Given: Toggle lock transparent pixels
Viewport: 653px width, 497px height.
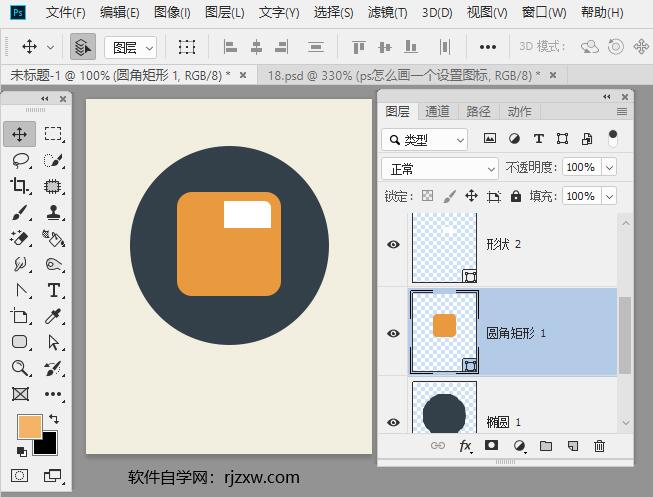Looking at the screenshot, I should pos(427,196).
